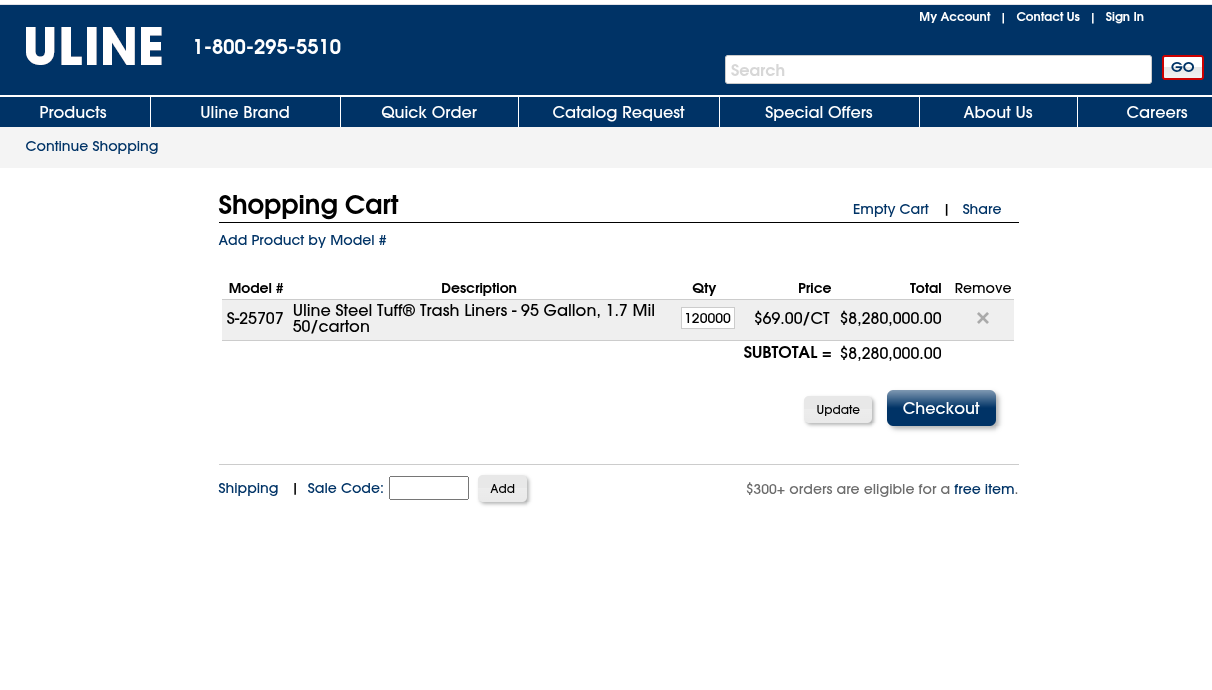Click the phone number 1-800-295-5510
Screen dimensions: 1212x690
point(267,47)
